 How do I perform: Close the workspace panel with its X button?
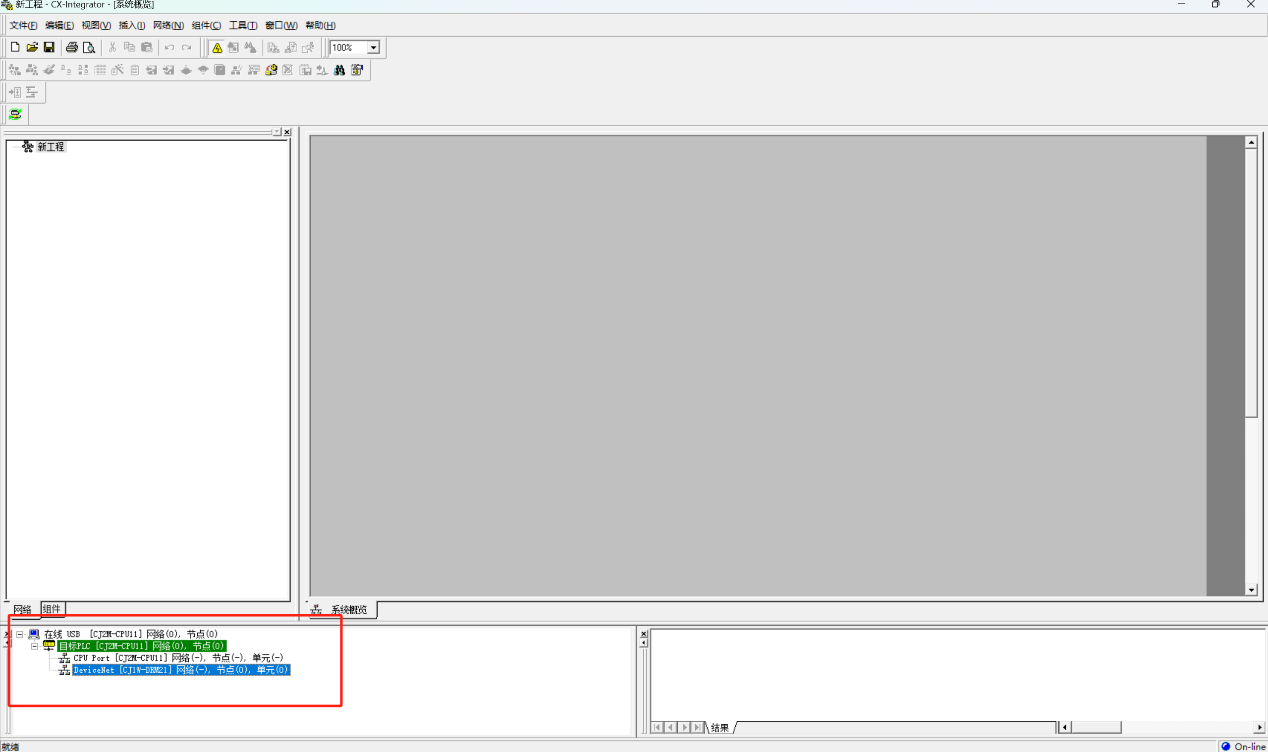[287, 132]
